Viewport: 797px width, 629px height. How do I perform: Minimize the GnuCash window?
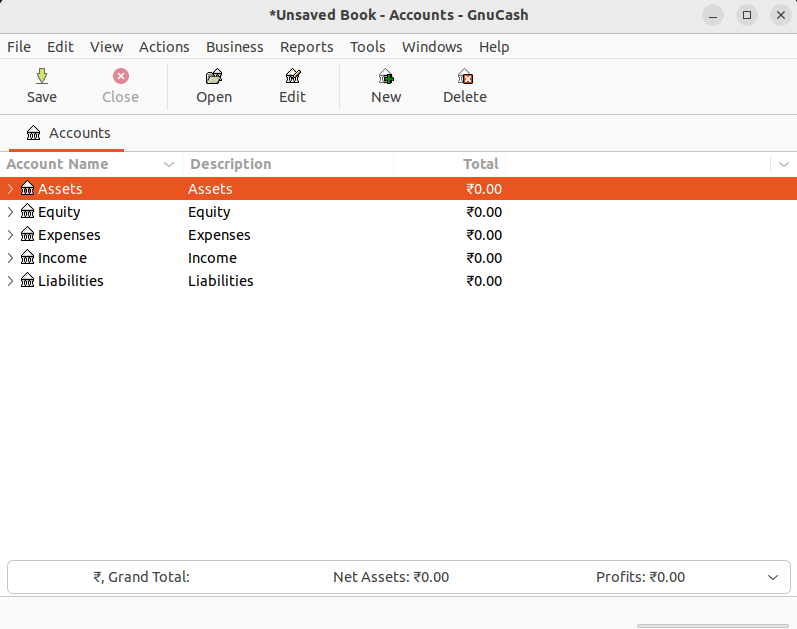pos(713,15)
